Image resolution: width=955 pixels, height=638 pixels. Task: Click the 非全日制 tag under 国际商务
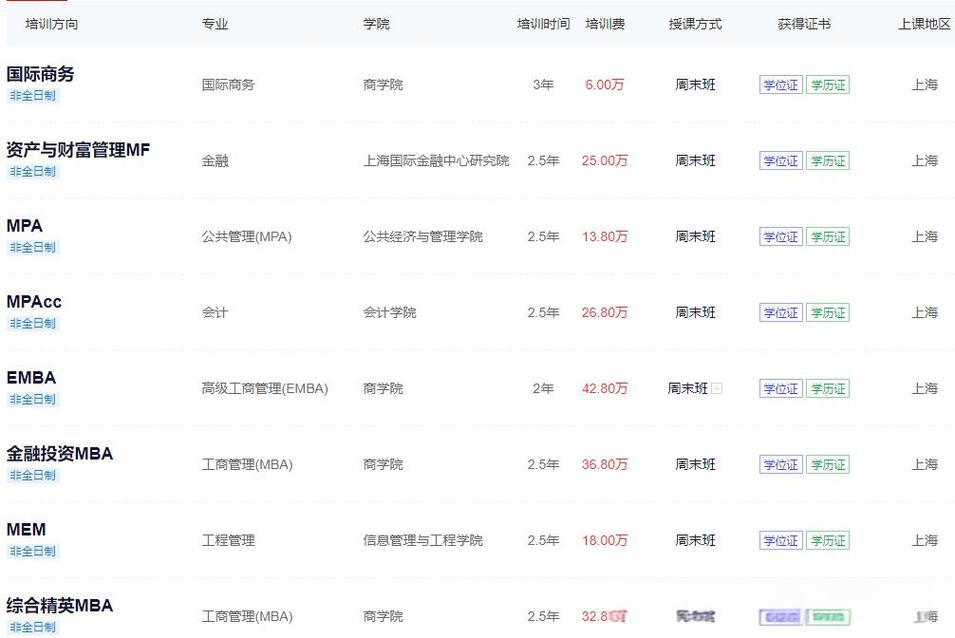pos(33,94)
